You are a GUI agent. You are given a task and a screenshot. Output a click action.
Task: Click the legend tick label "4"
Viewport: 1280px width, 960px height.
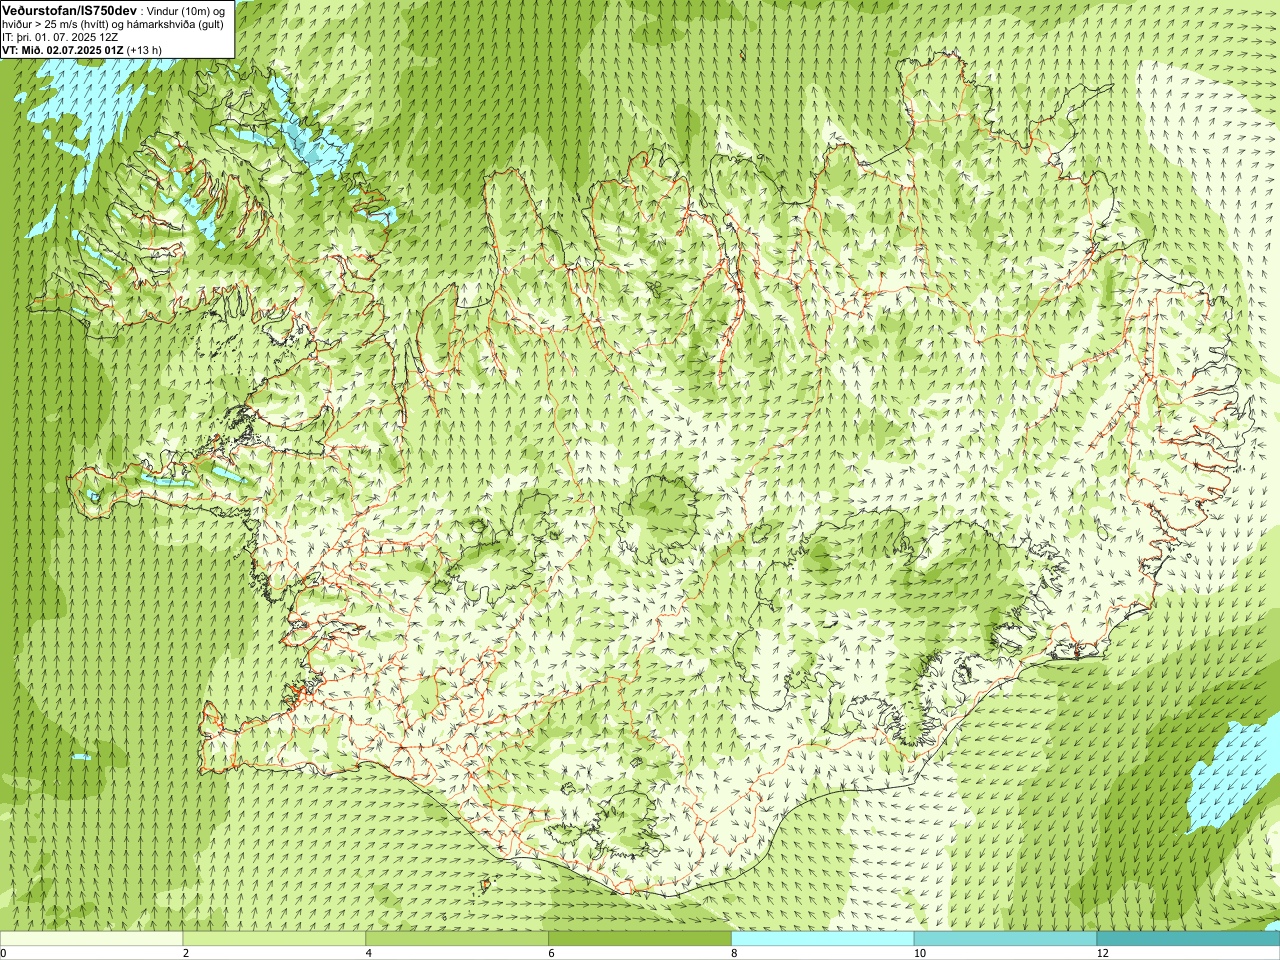point(369,953)
